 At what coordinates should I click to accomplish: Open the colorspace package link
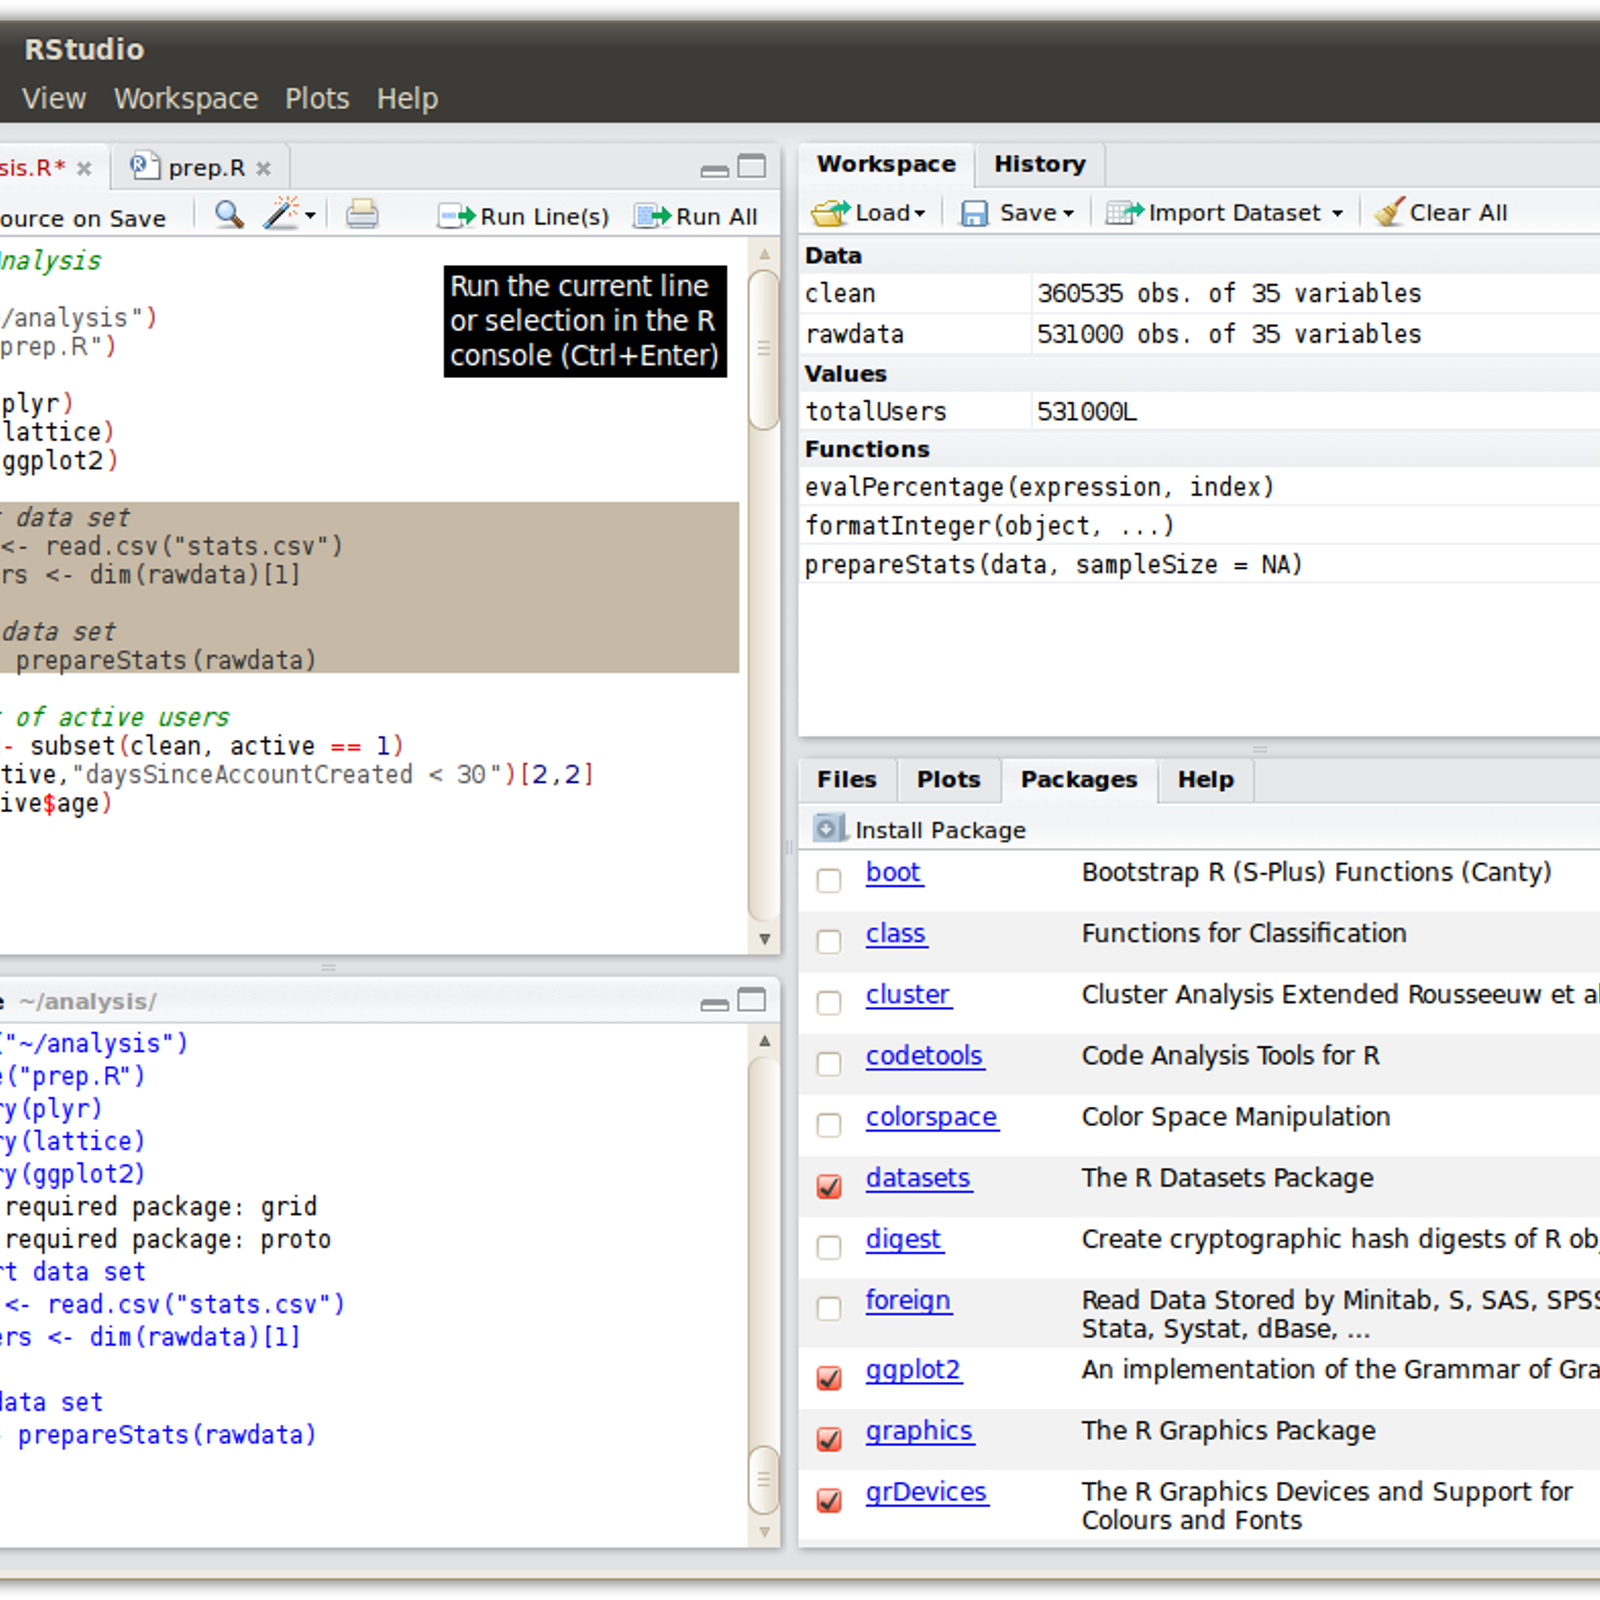click(x=932, y=1116)
